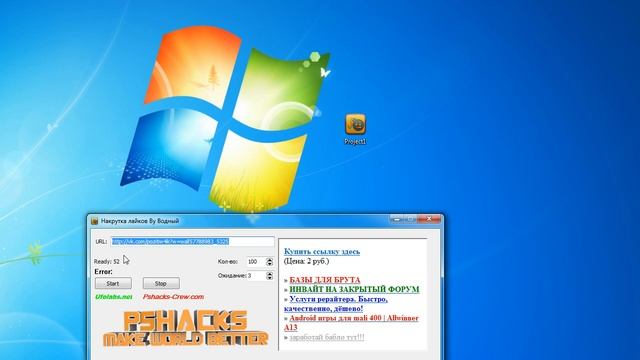Close the Накрутка лайков window
640x360 pixels.
[x=429, y=220]
